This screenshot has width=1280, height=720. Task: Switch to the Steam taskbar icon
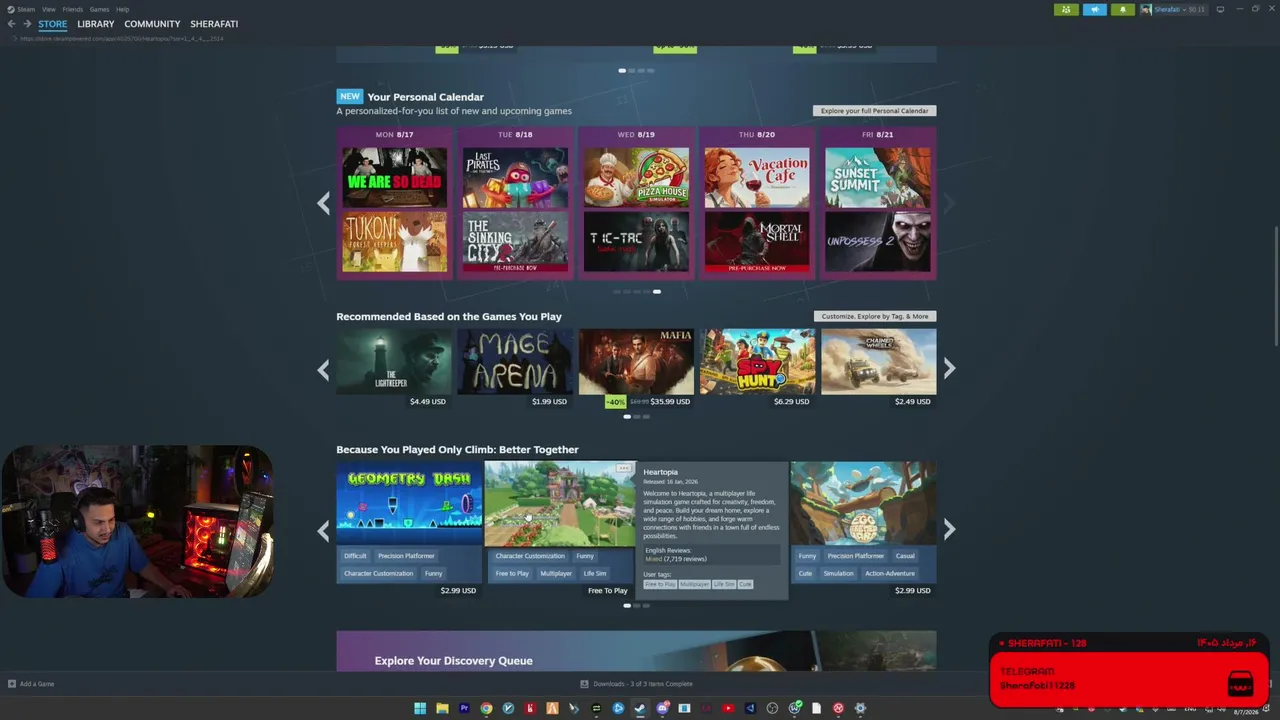[x=640, y=708]
